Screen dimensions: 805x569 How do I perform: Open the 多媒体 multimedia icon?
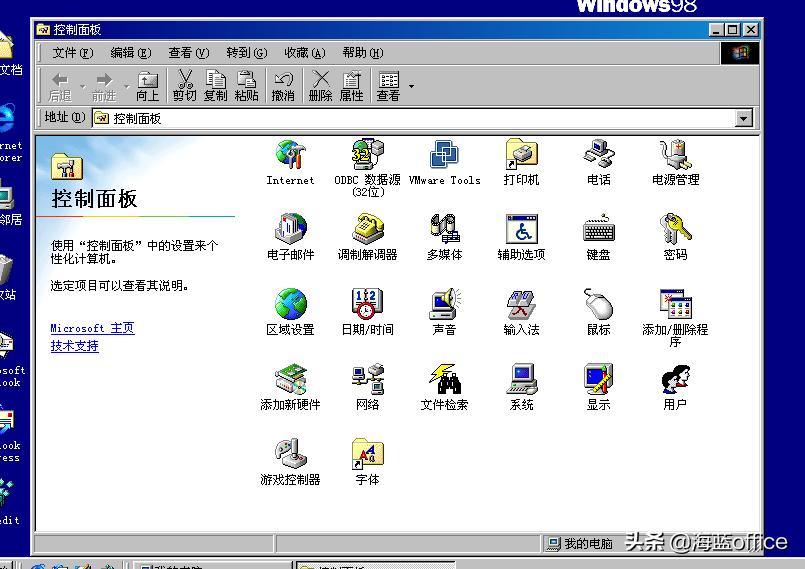445,237
